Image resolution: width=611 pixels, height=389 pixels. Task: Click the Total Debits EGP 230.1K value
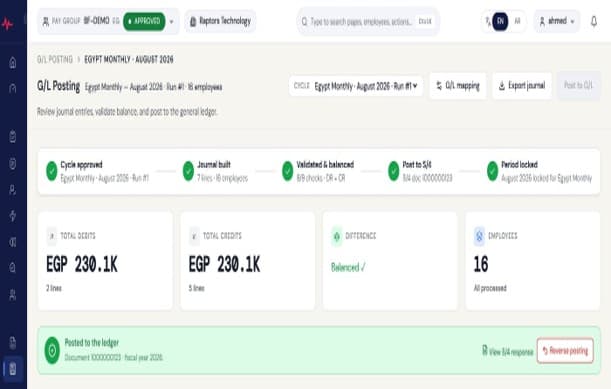pyautogui.click(x=82, y=264)
